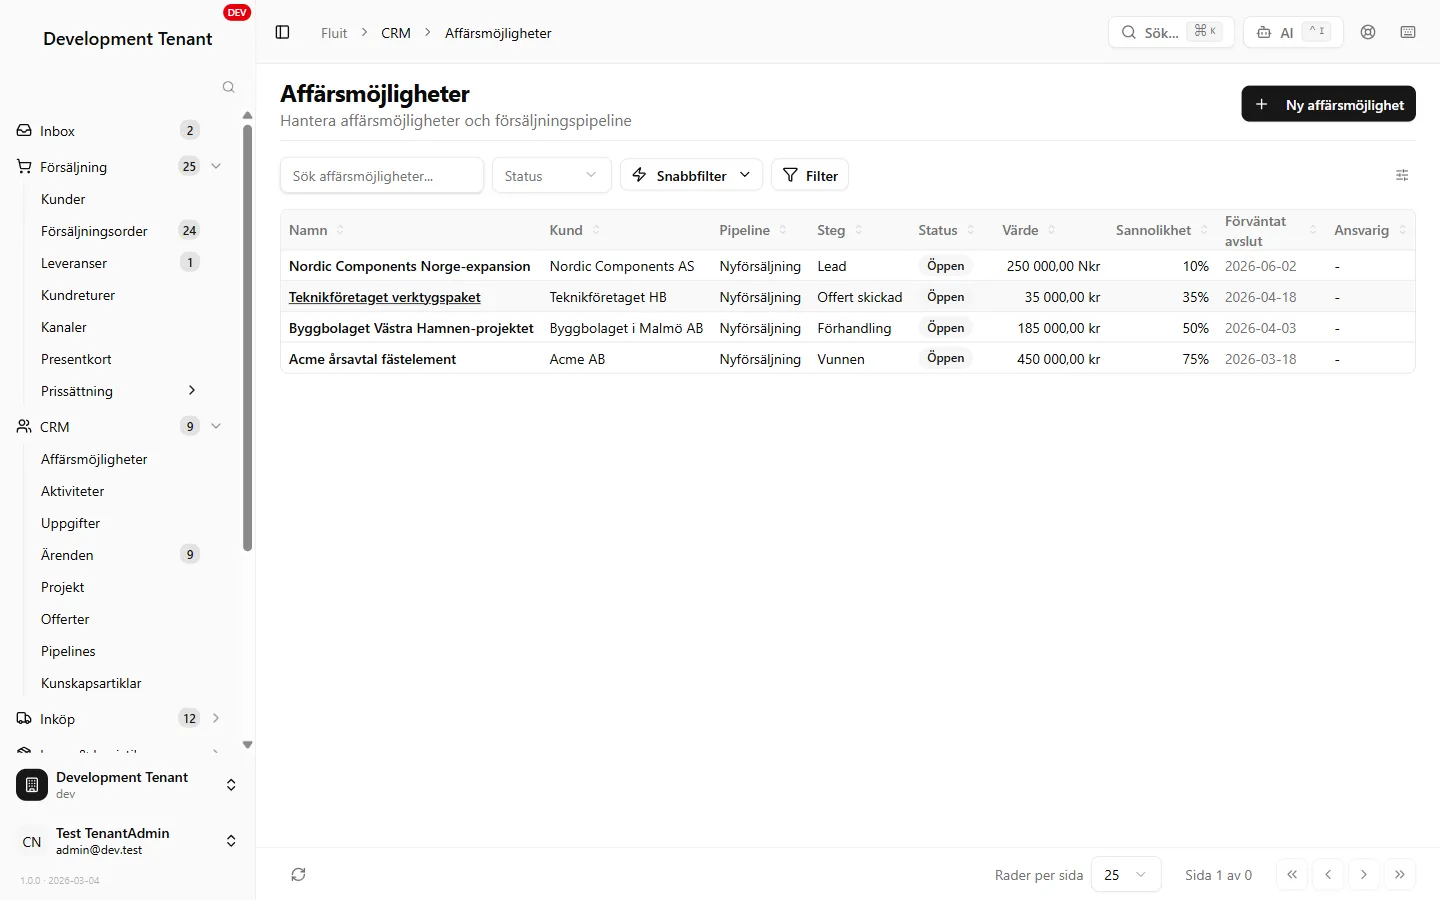This screenshot has width=1440, height=900.
Task: Collapse the CRM section chevron
Action: pos(216,426)
